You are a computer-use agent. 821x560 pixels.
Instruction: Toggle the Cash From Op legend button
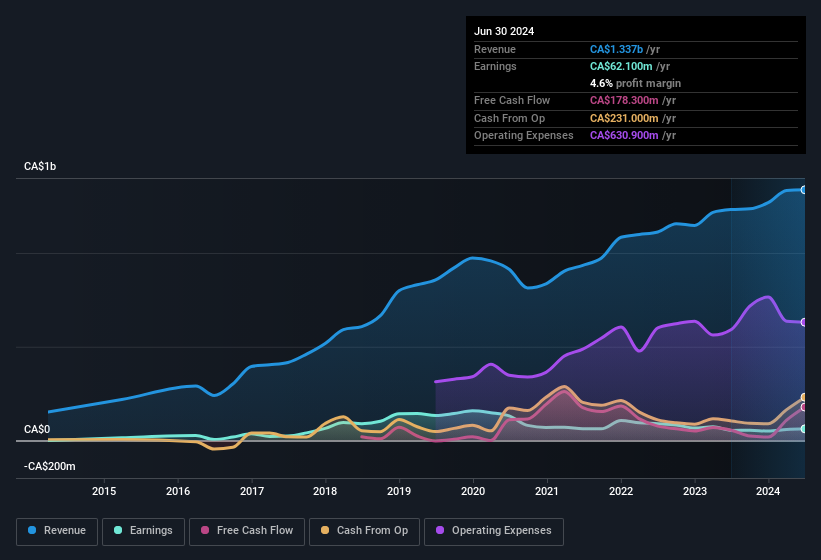click(364, 531)
